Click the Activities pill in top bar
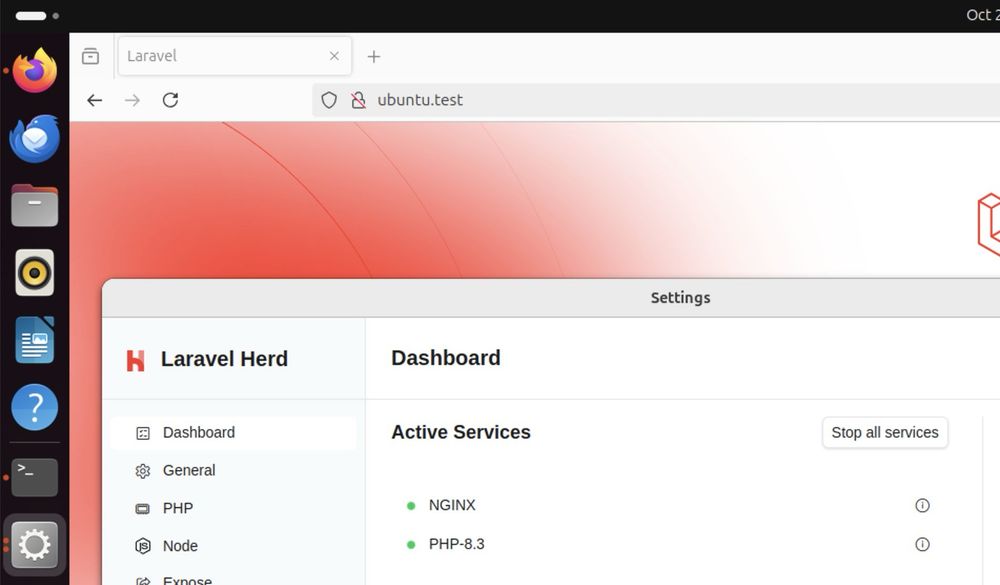Image resolution: width=1000 pixels, height=585 pixels. click(x=31, y=16)
